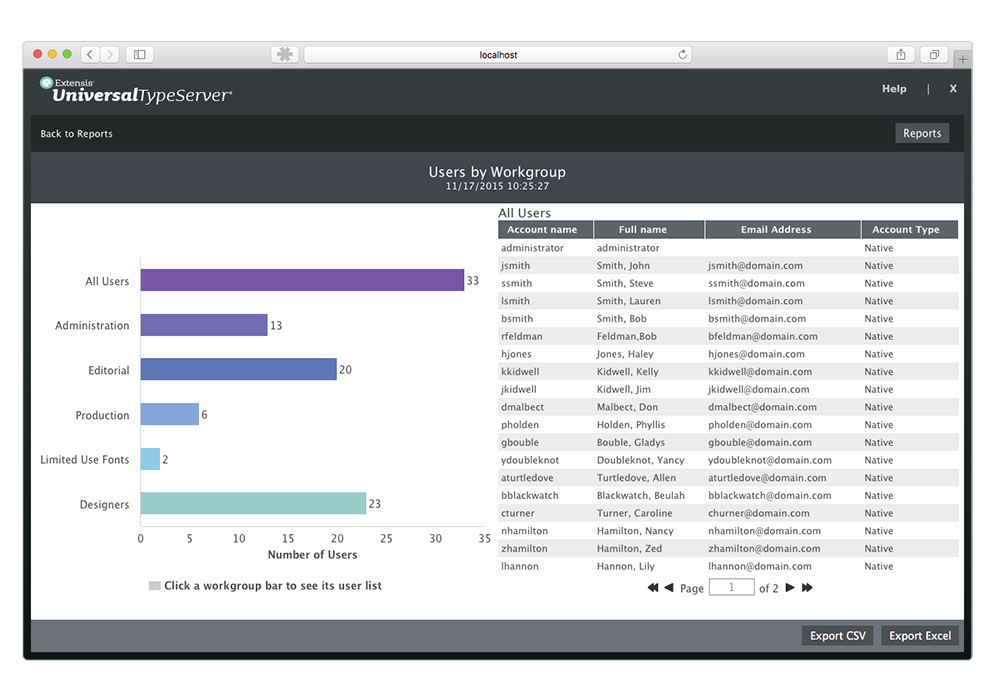
Task: Click the Universal Type Server logo
Action: tap(136, 91)
